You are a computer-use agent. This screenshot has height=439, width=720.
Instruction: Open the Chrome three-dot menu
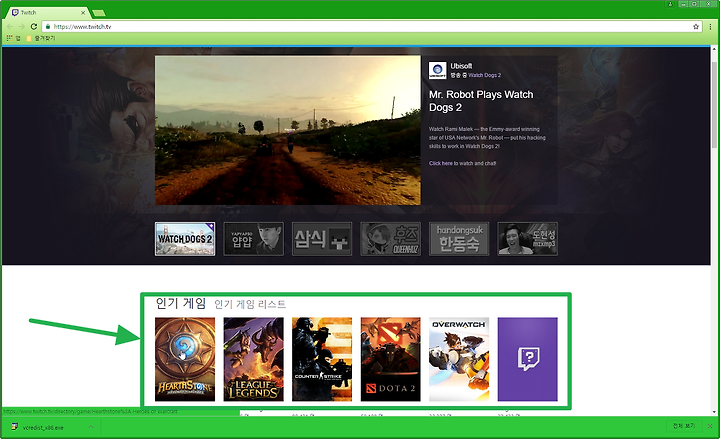click(710, 27)
